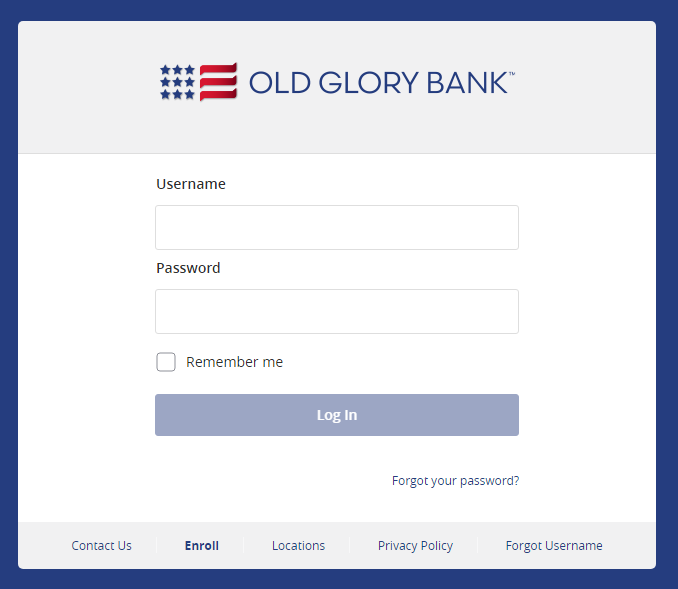Open the Forgot your password link
This screenshot has height=589, width=678.
click(455, 481)
